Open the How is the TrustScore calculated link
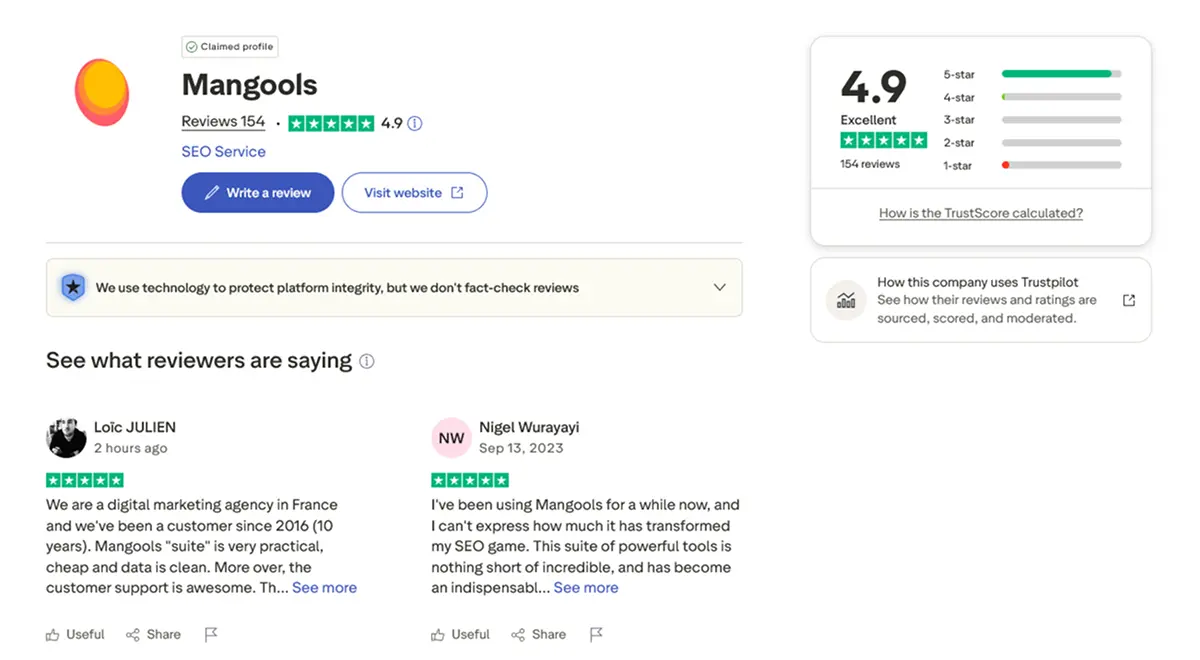 pyautogui.click(x=980, y=213)
